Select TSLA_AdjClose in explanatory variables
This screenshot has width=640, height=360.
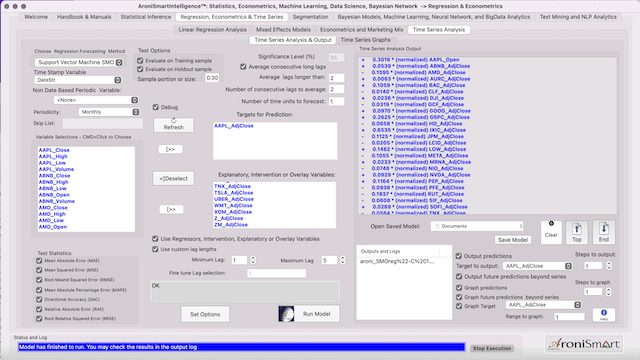coord(234,193)
